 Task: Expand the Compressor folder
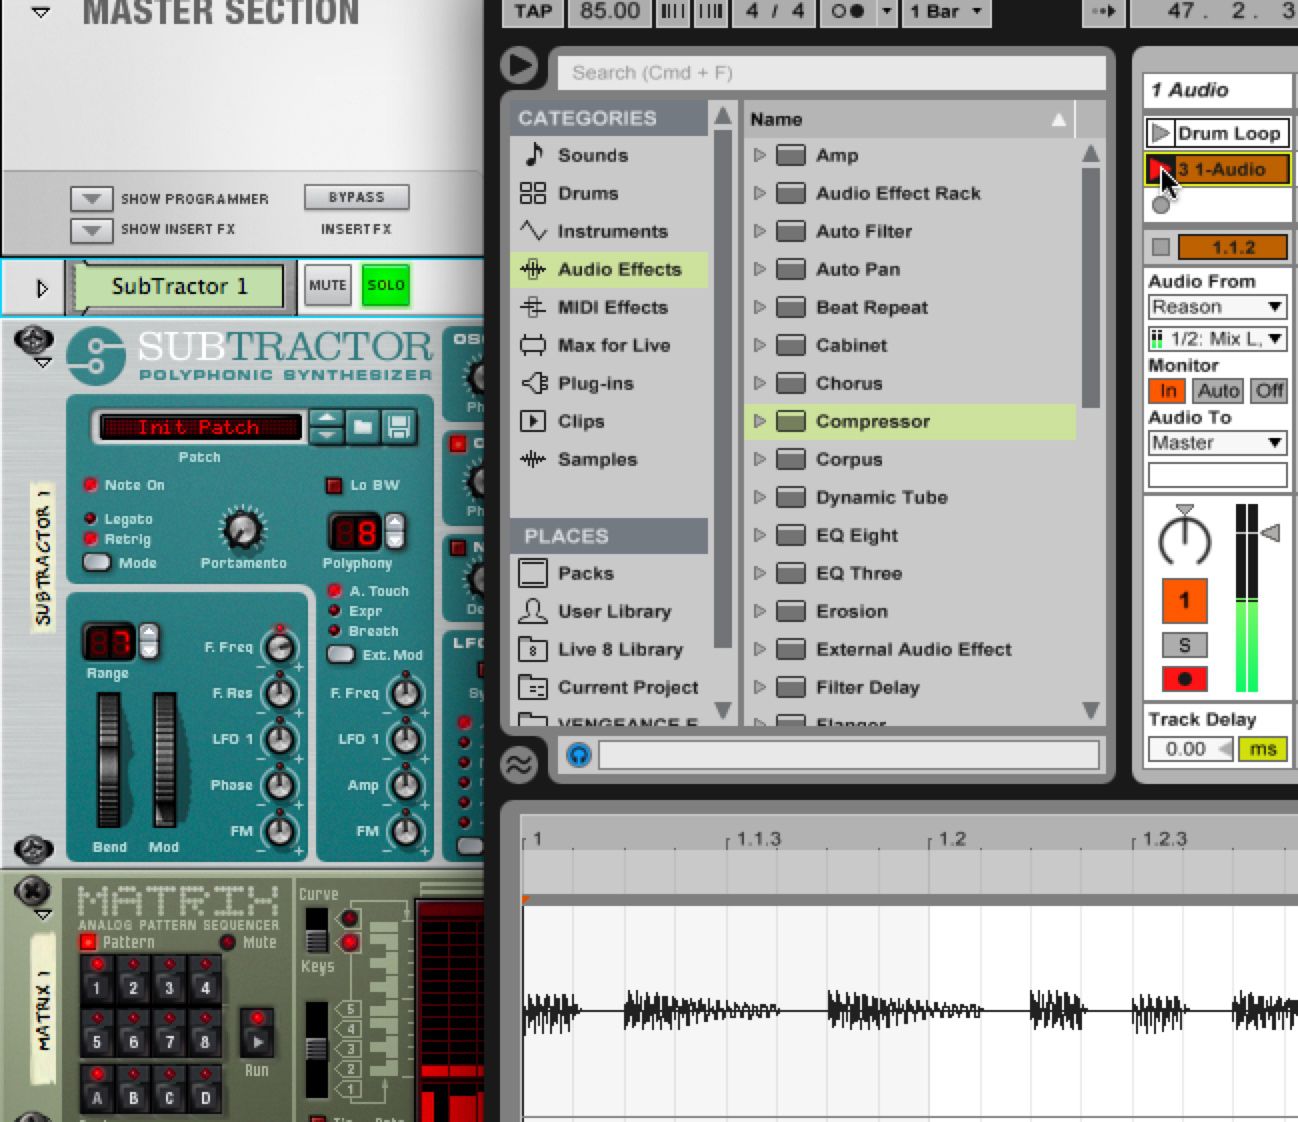[759, 421]
